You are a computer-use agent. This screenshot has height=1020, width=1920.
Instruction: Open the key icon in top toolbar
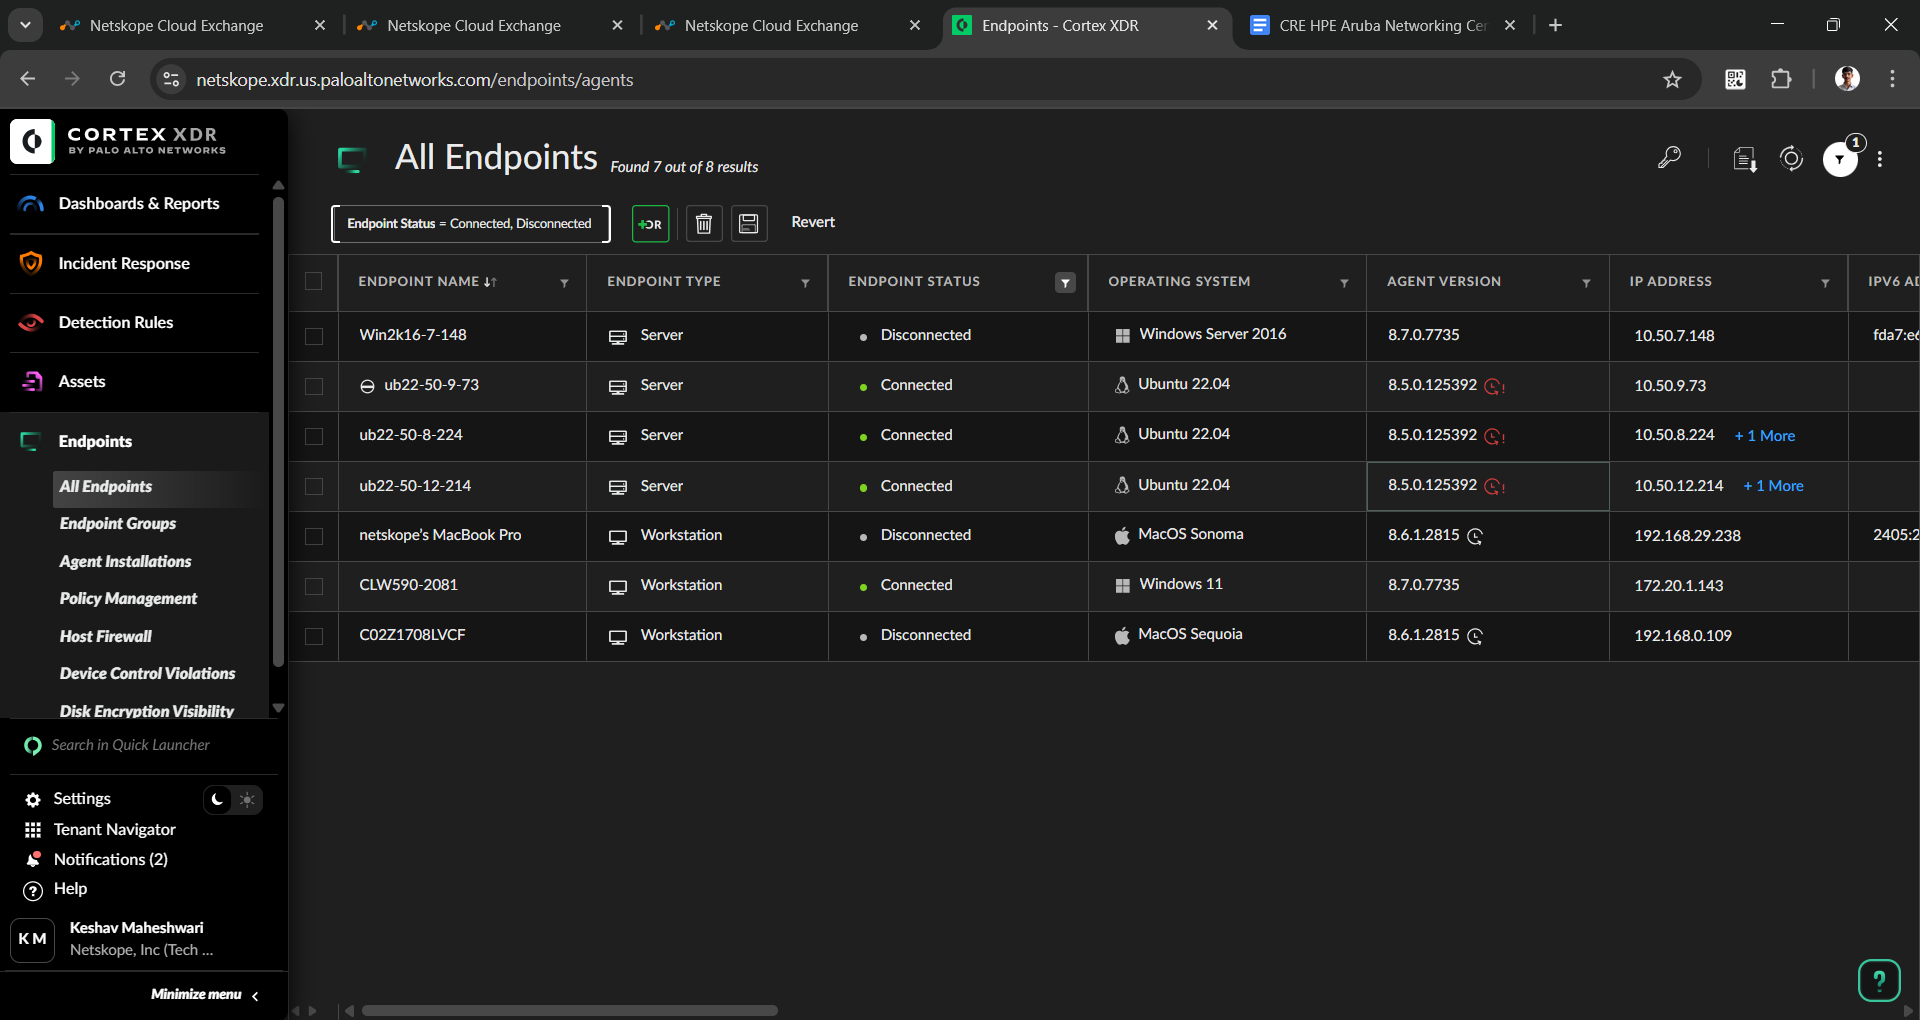[1669, 158]
